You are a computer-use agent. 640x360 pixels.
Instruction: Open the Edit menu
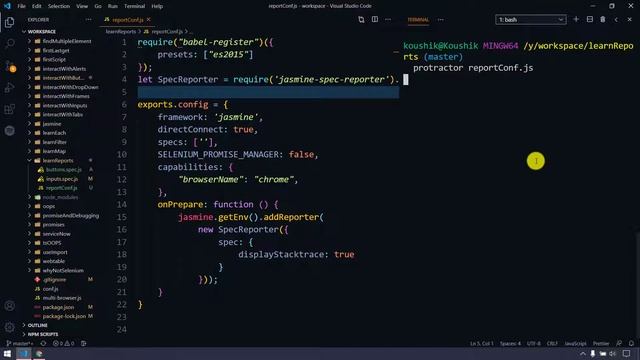click(x=37, y=6)
